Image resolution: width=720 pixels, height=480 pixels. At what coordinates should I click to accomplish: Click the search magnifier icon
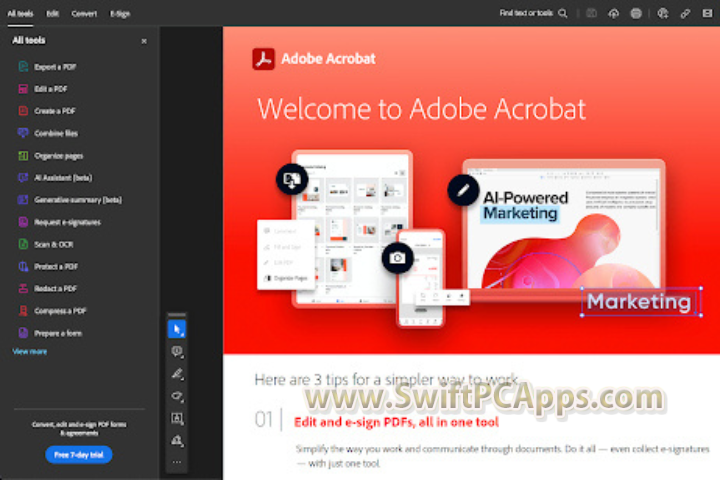(x=562, y=13)
